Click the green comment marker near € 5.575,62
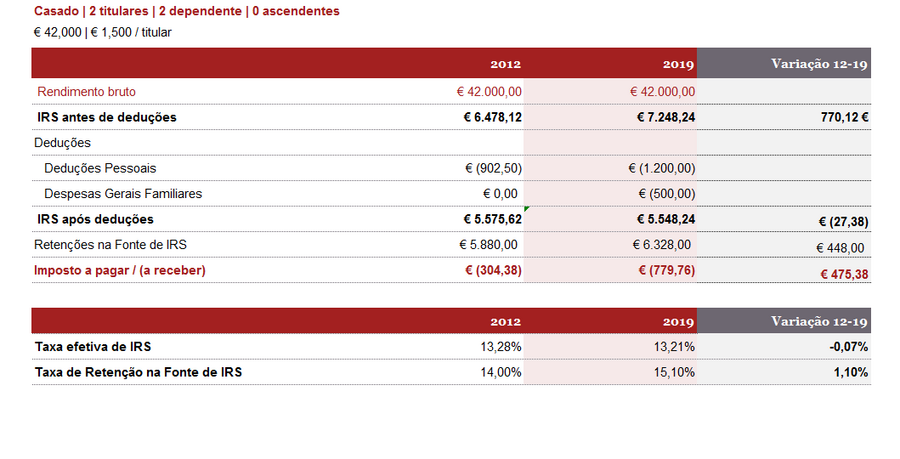This screenshot has width=900, height=459. [526, 209]
